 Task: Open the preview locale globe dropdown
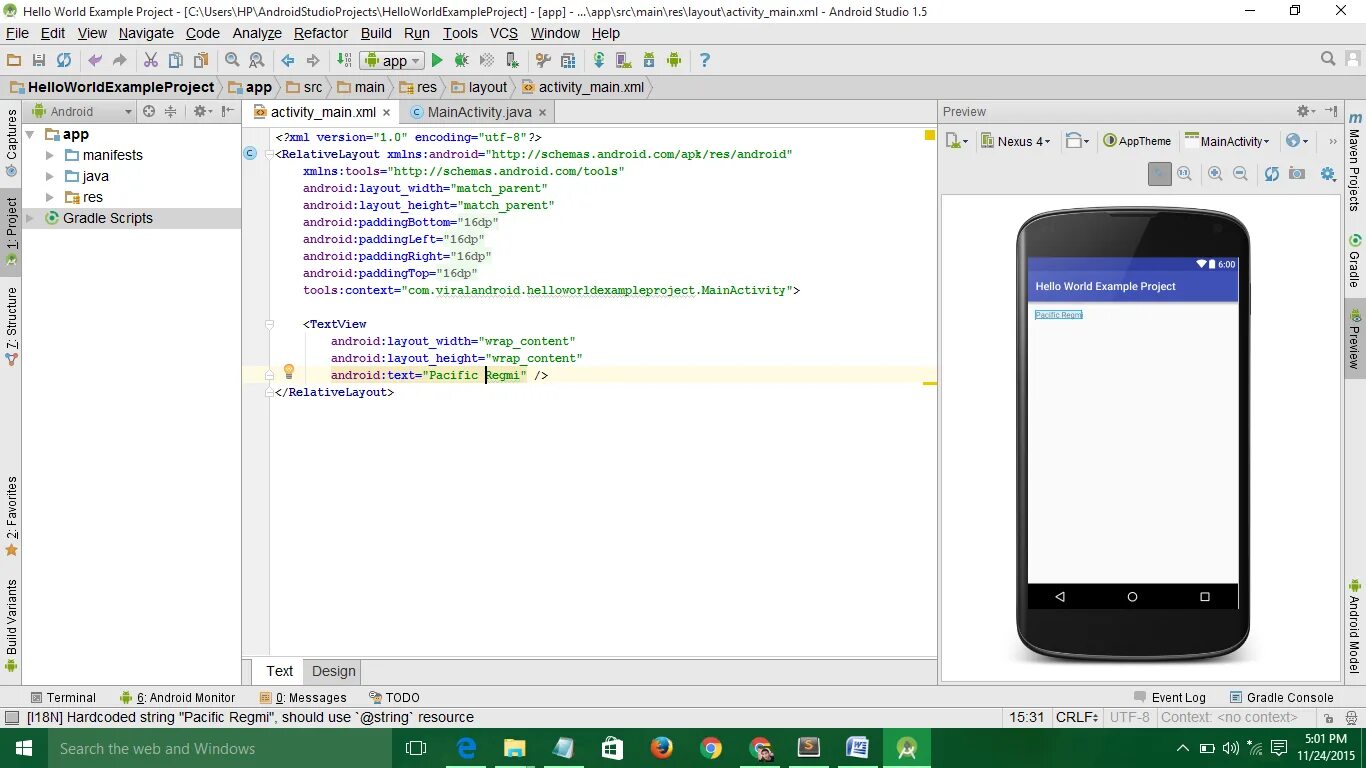1297,141
